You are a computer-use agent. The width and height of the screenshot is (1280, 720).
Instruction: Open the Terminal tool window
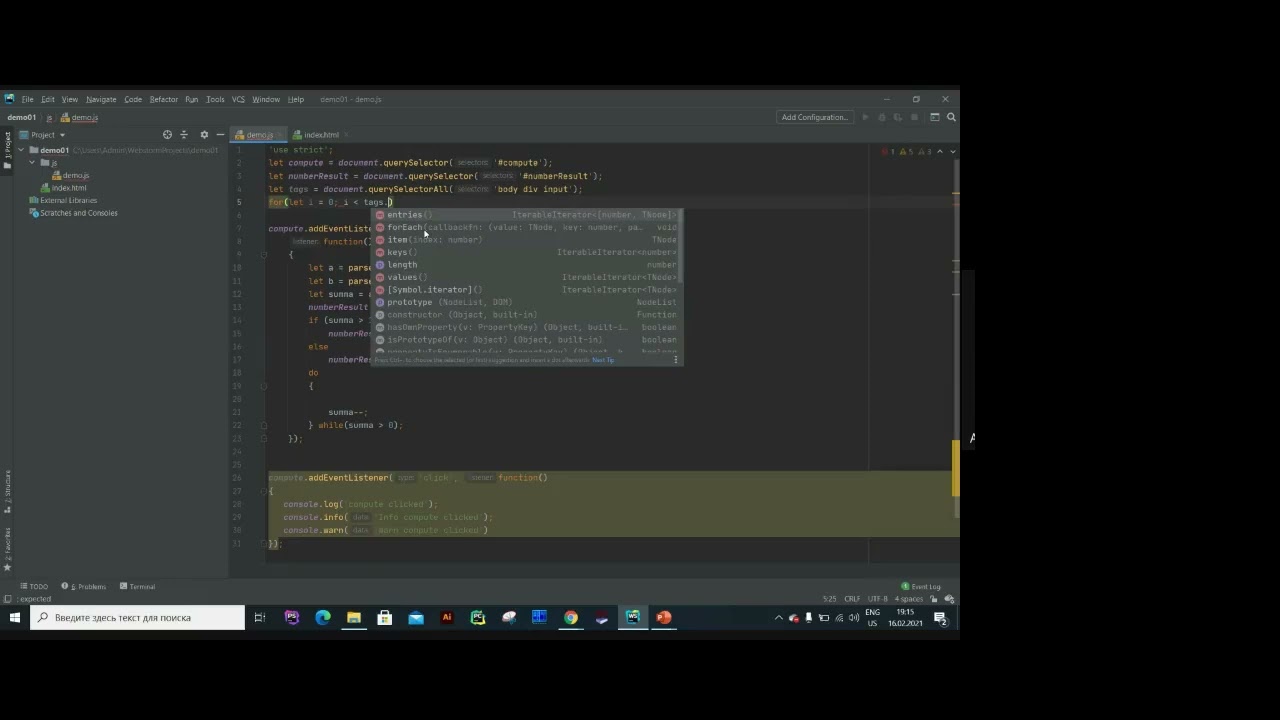point(137,586)
